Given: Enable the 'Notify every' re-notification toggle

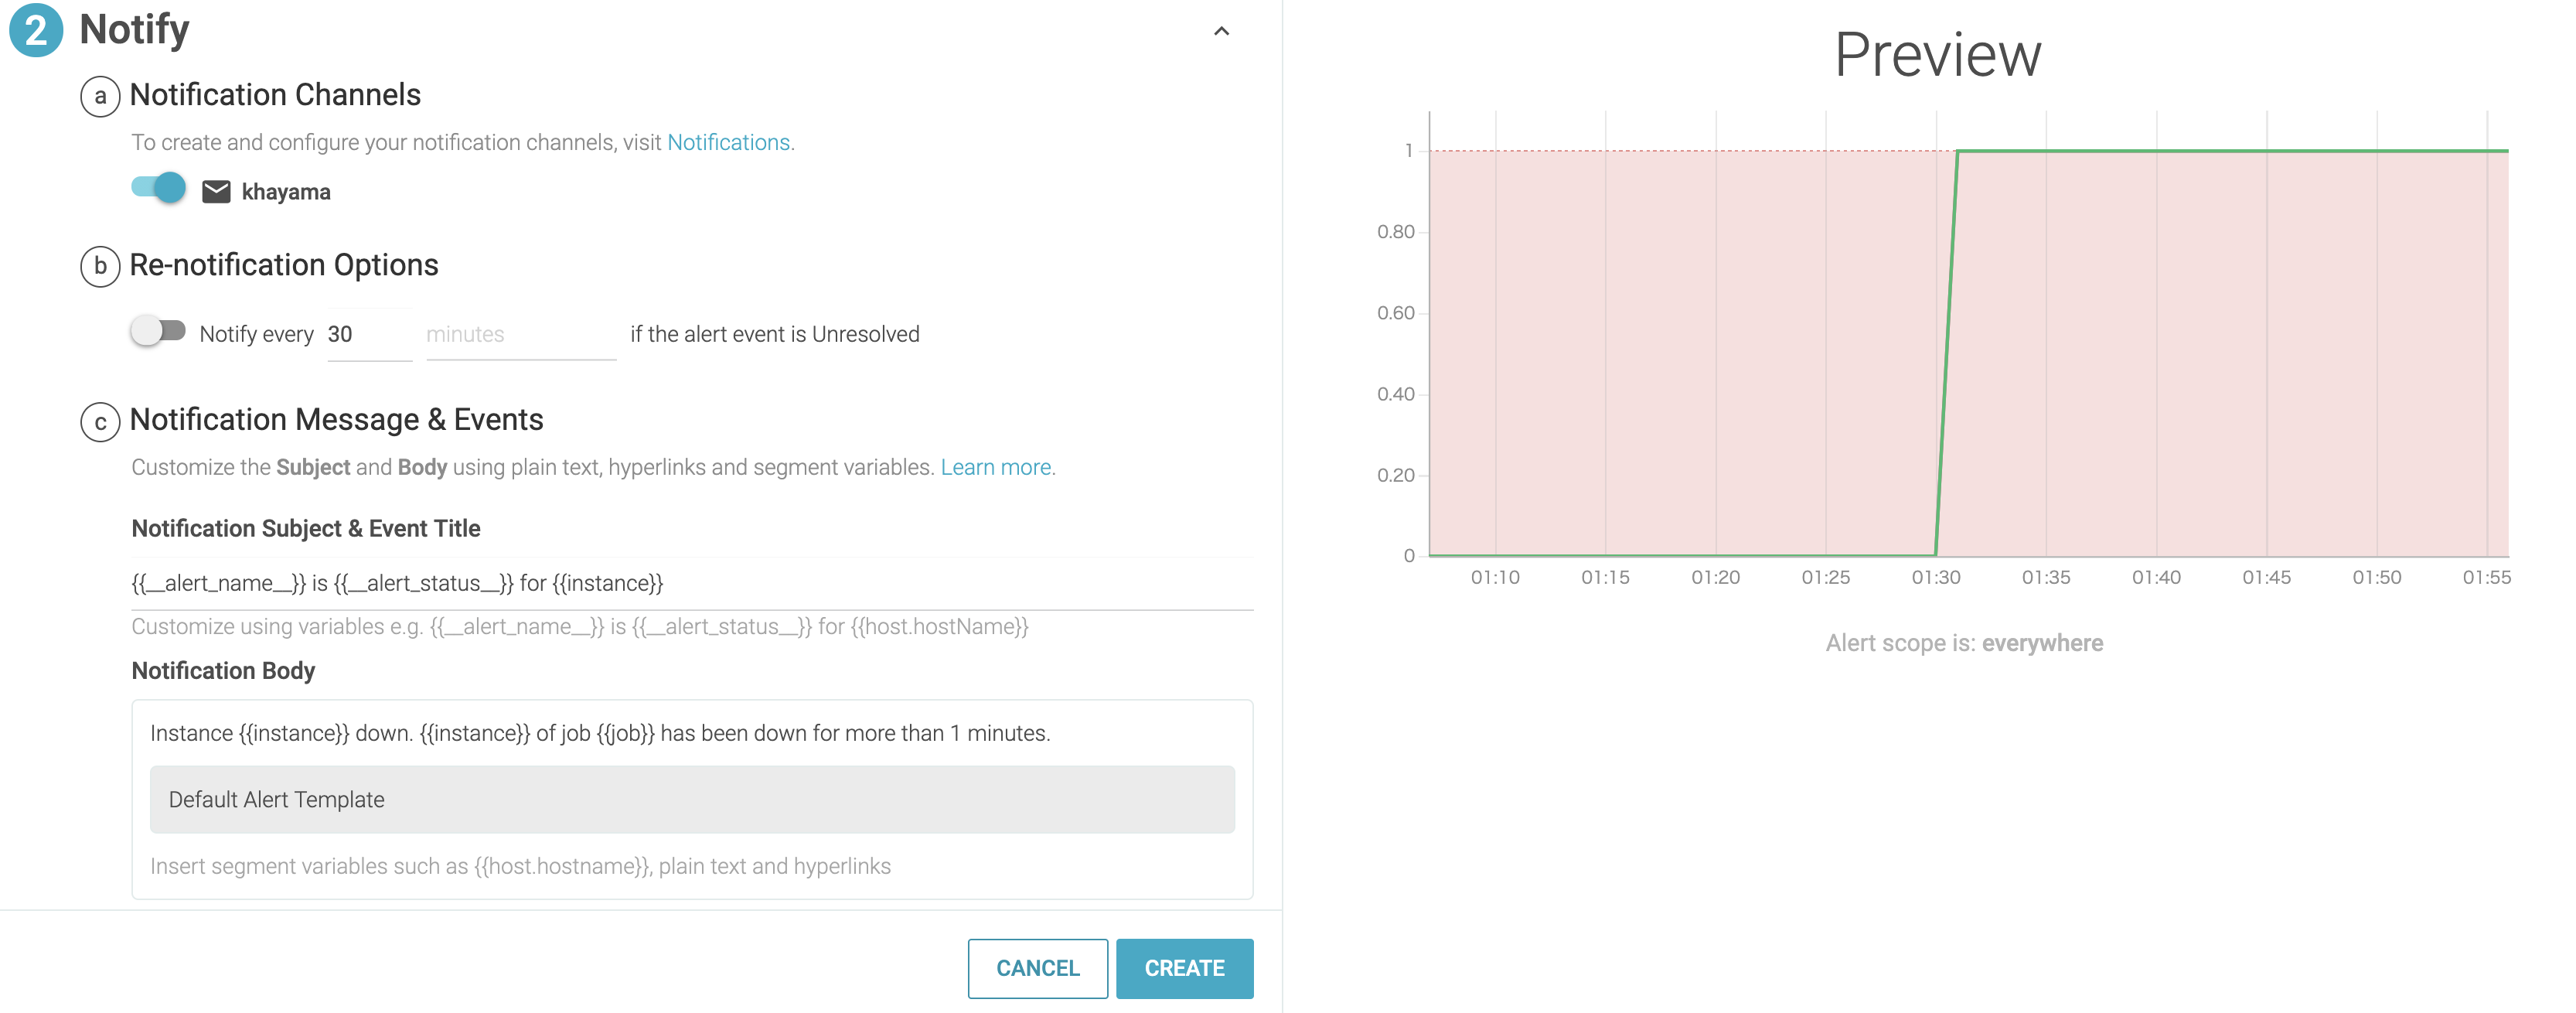Looking at the screenshot, I should 158,331.
